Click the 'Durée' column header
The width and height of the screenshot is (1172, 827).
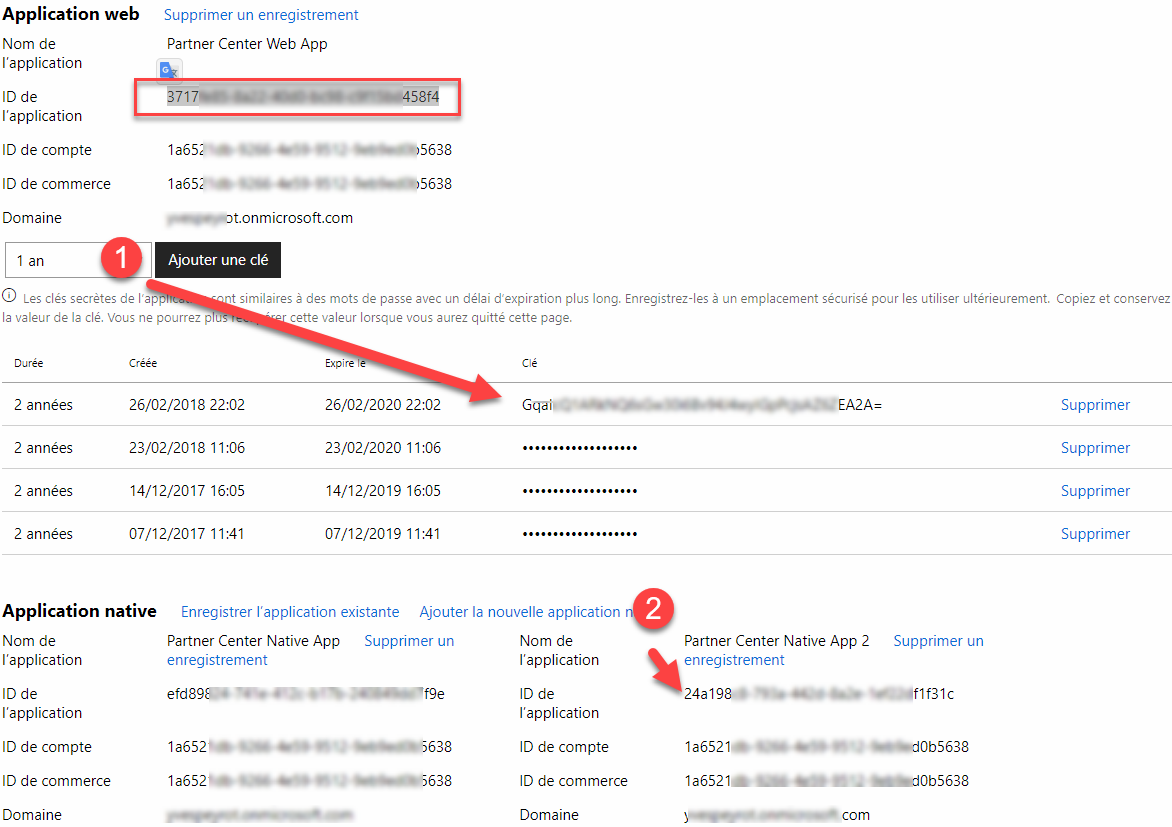(x=28, y=363)
